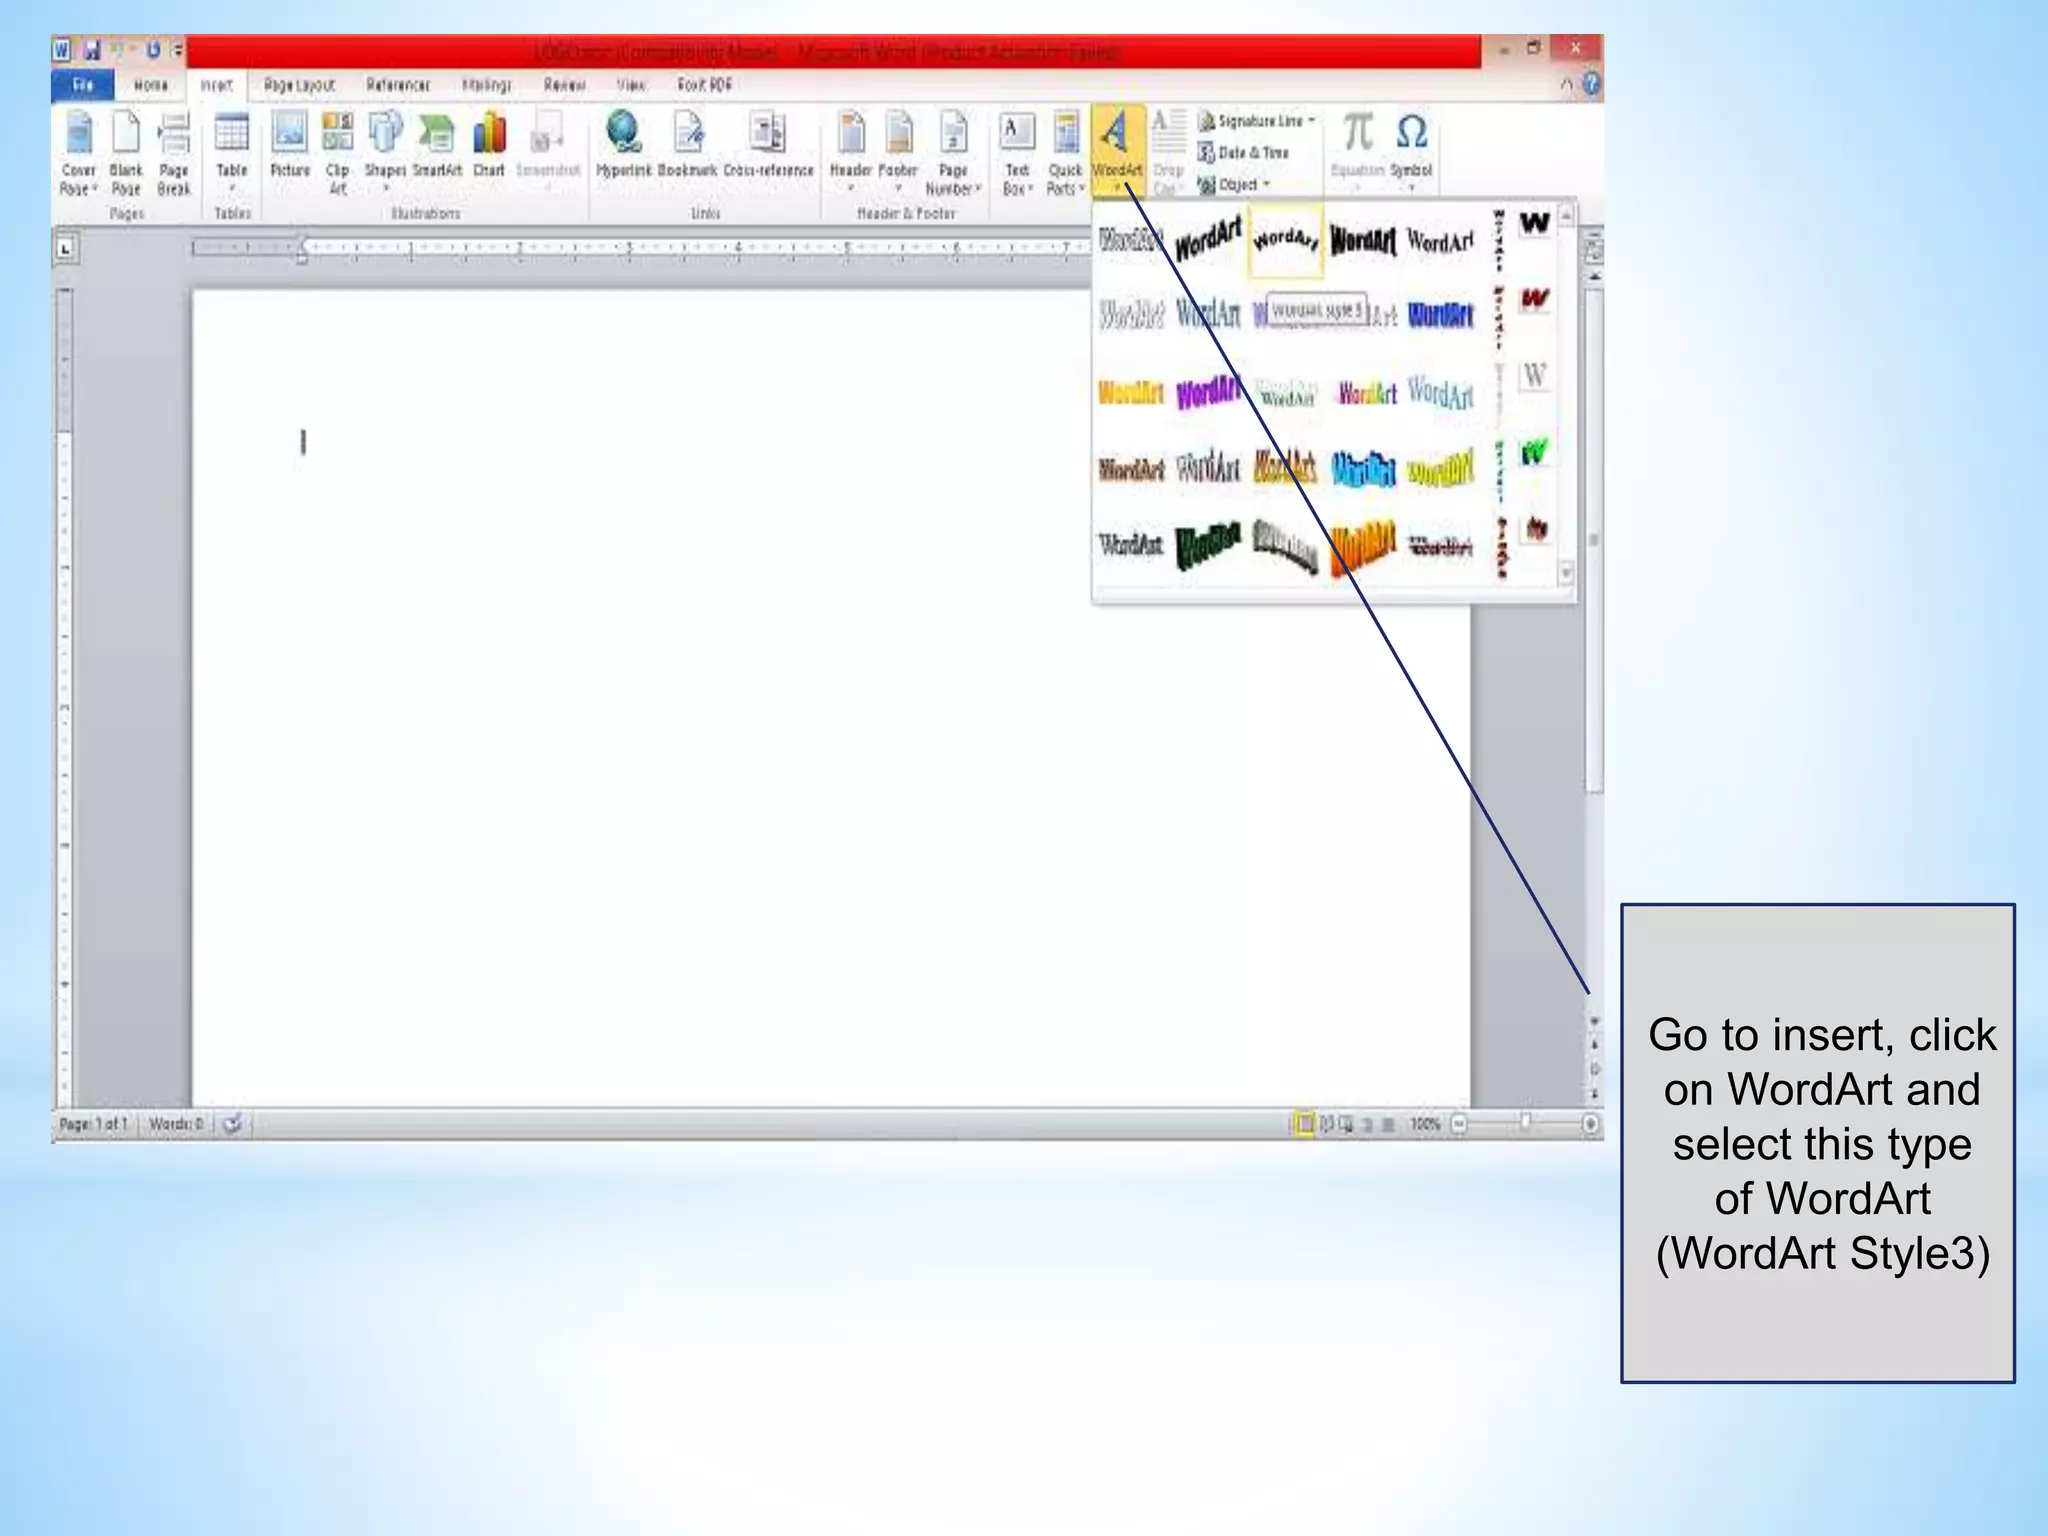The image size is (2048, 1536).
Task: Toggle the tab stop selector beside ruler
Action: tap(65, 247)
